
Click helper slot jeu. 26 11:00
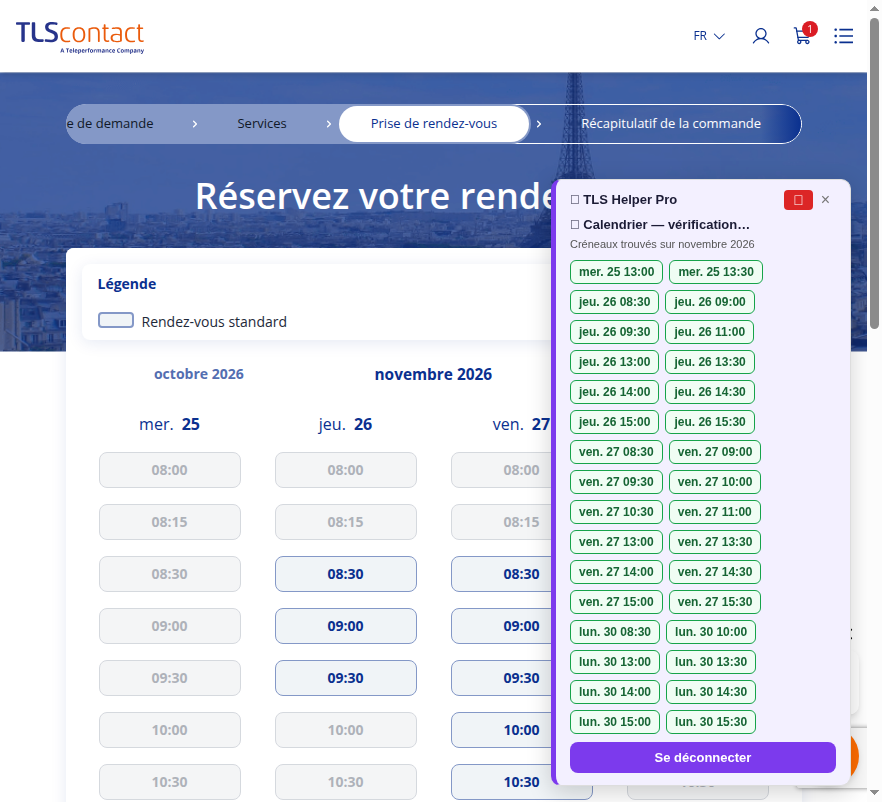pos(709,332)
